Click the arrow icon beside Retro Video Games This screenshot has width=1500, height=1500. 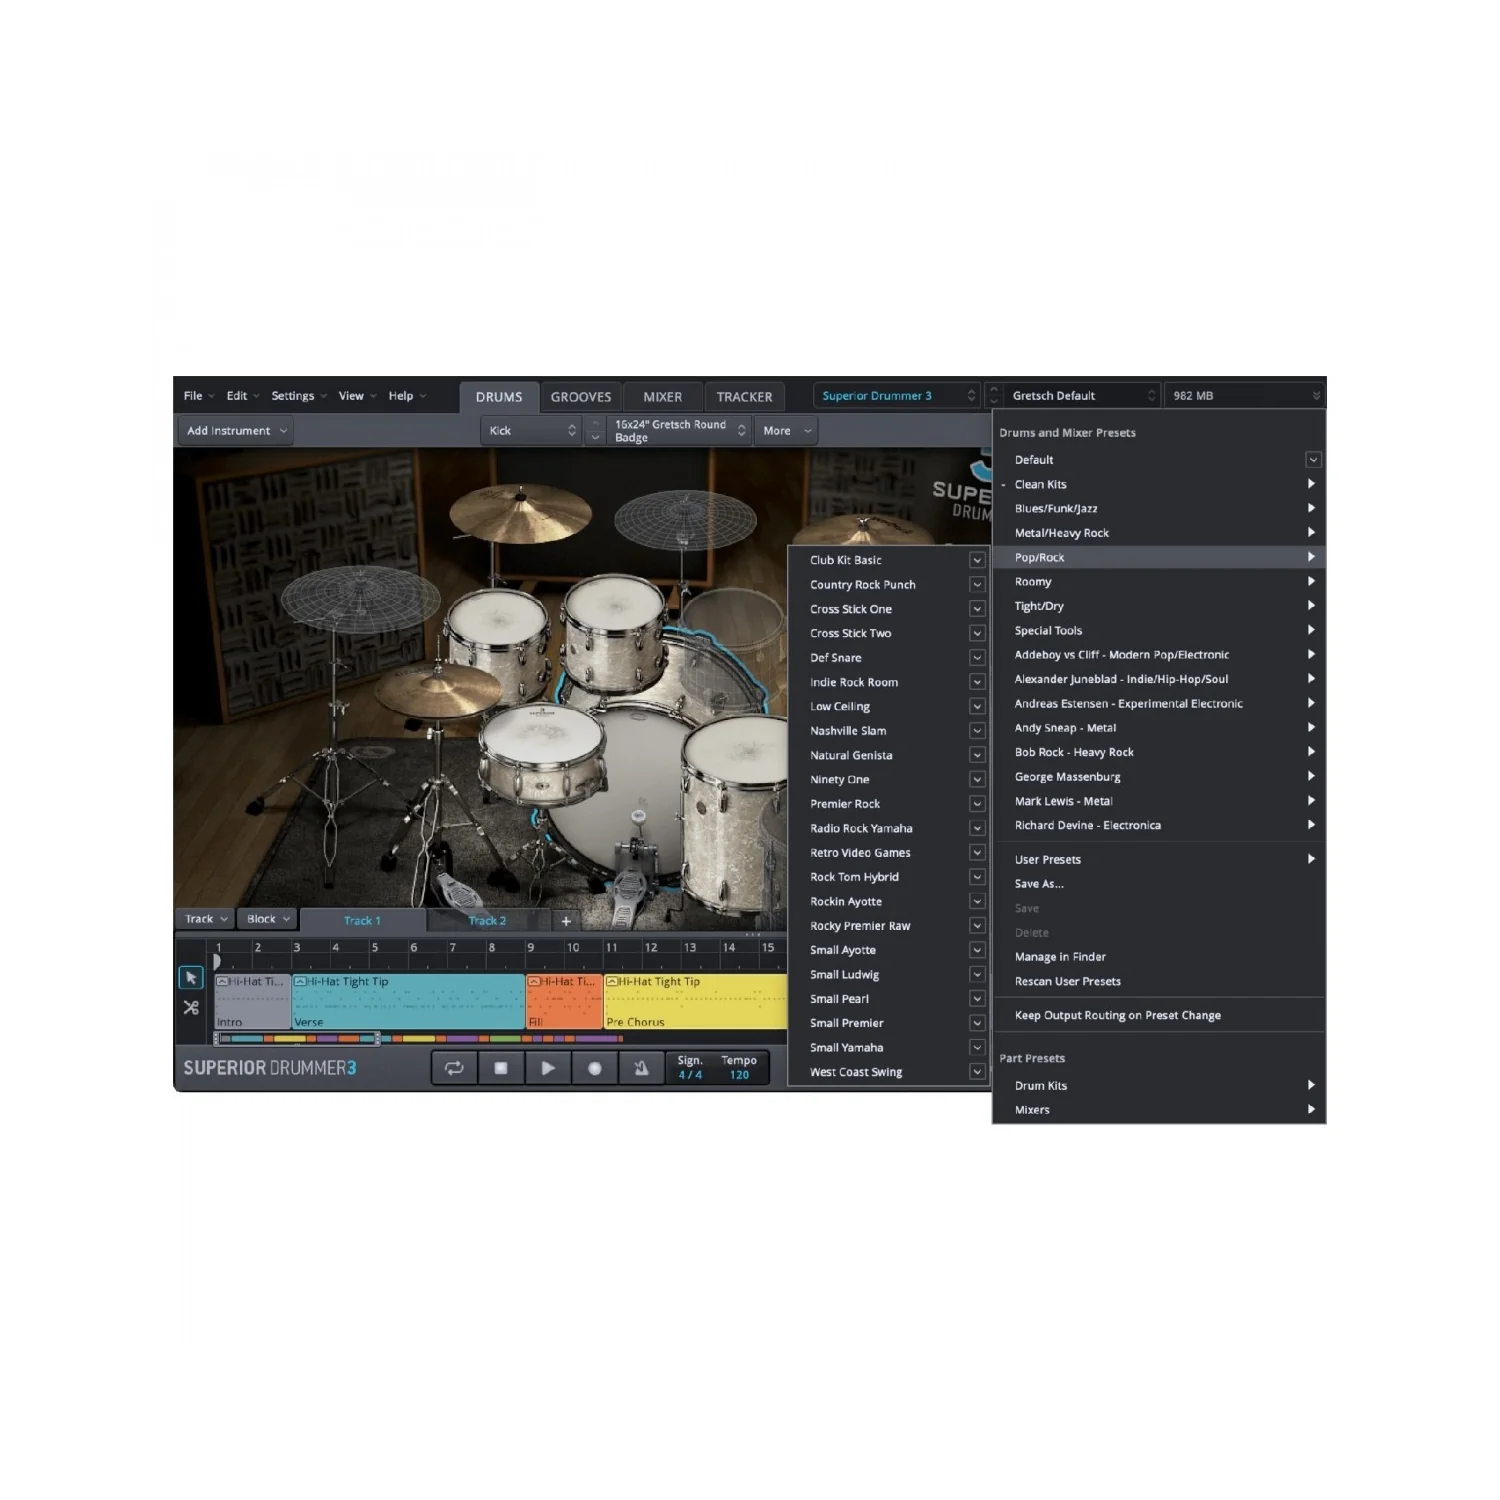(x=977, y=852)
